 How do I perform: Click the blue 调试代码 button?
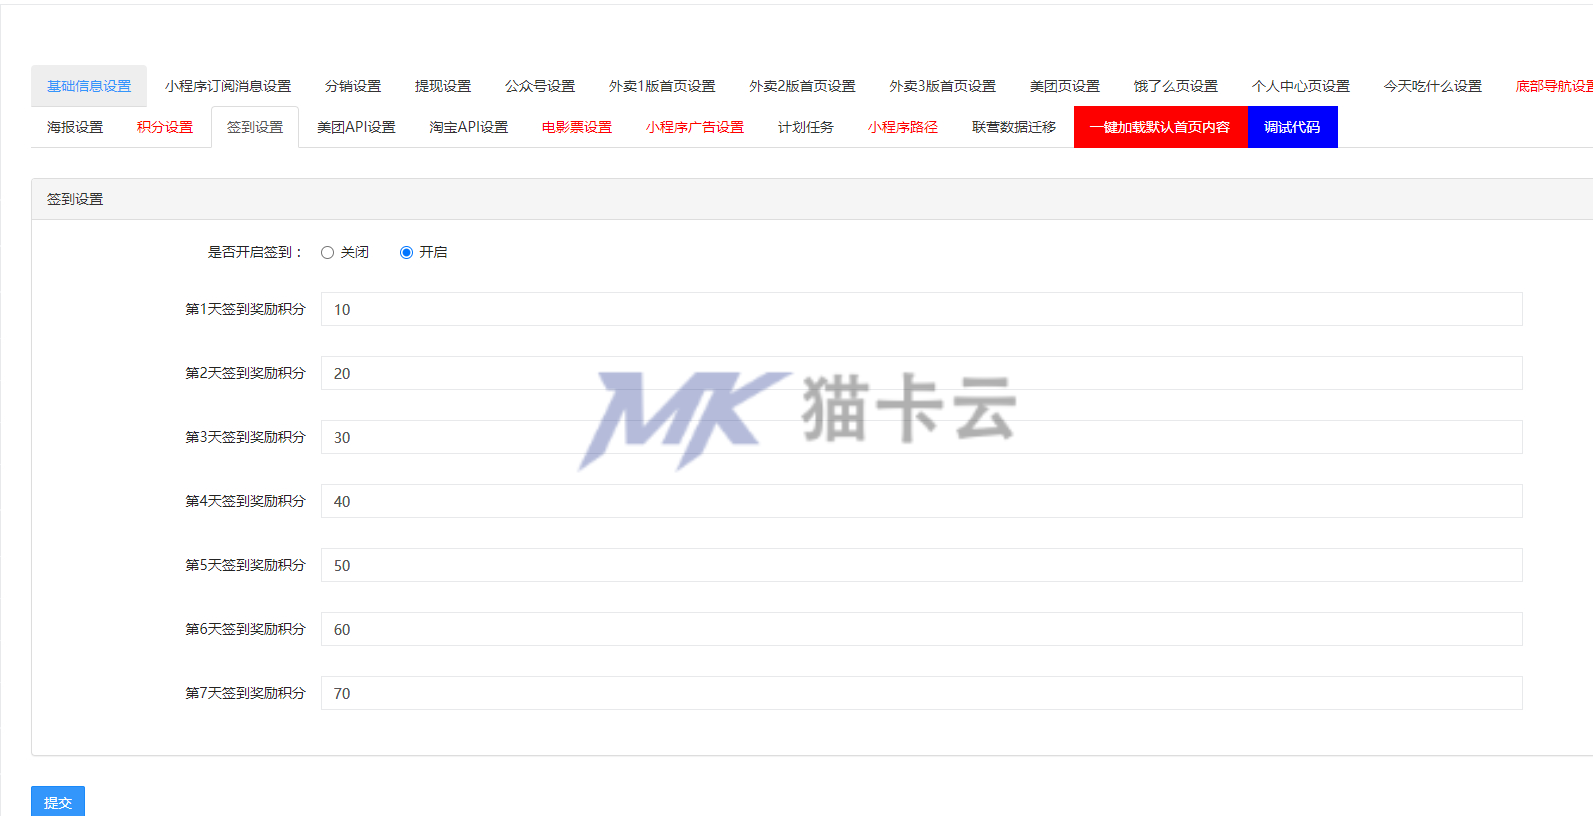(x=1292, y=127)
